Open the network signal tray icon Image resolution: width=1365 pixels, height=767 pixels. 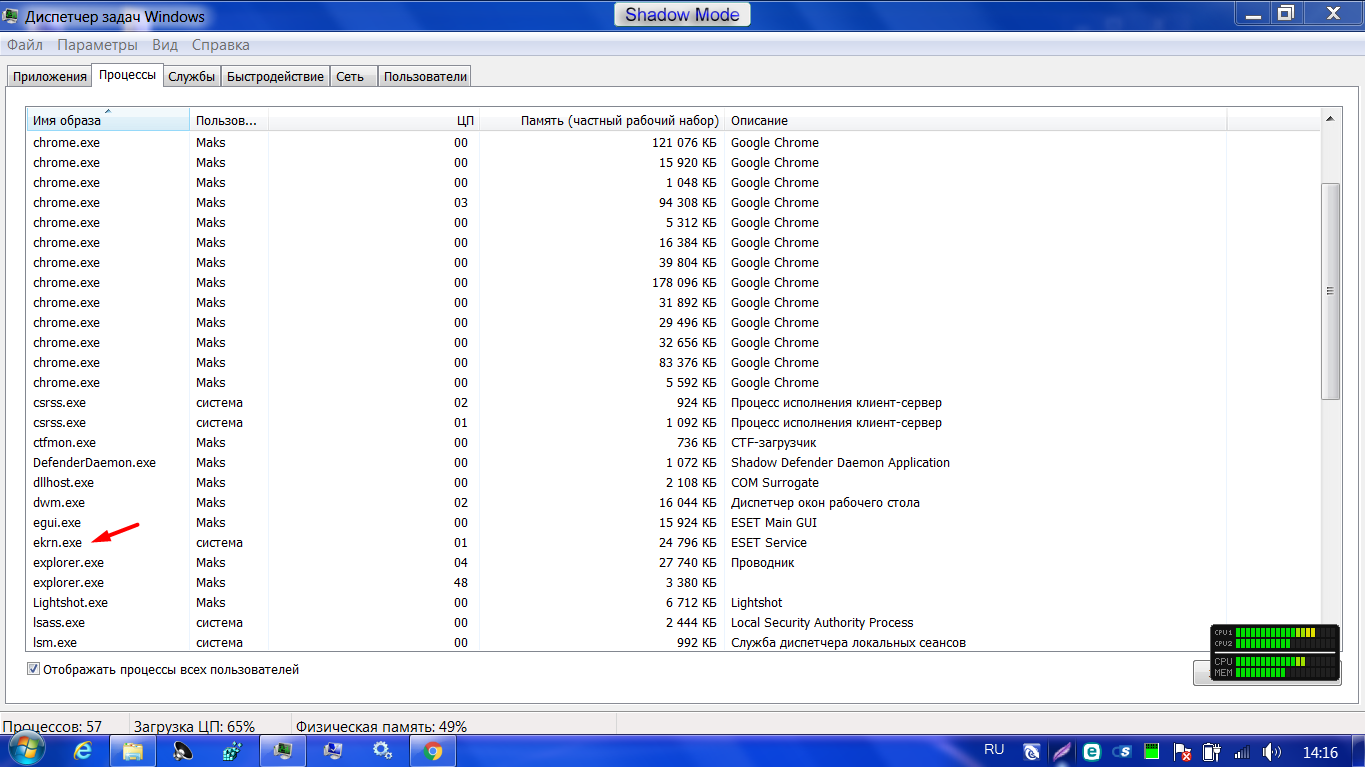tap(1242, 752)
